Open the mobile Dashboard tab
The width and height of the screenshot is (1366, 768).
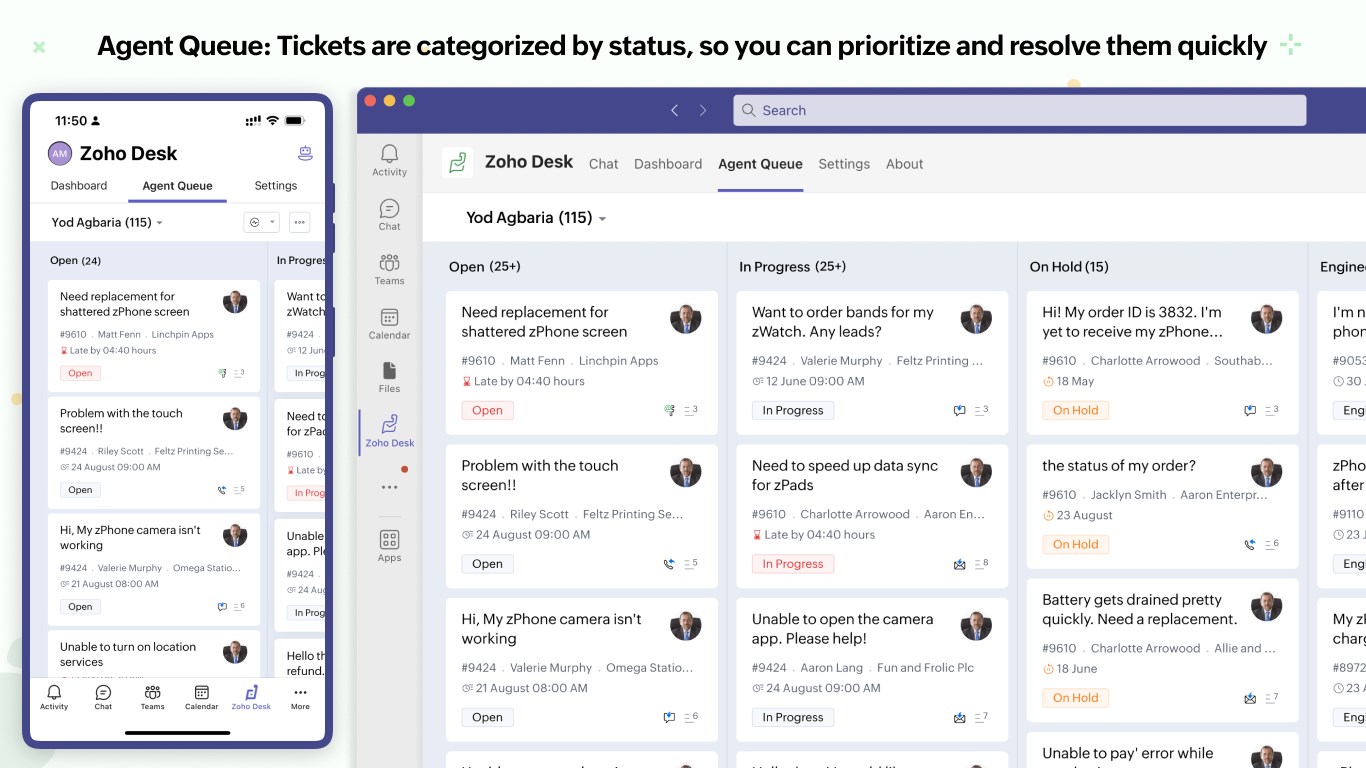coord(79,186)
